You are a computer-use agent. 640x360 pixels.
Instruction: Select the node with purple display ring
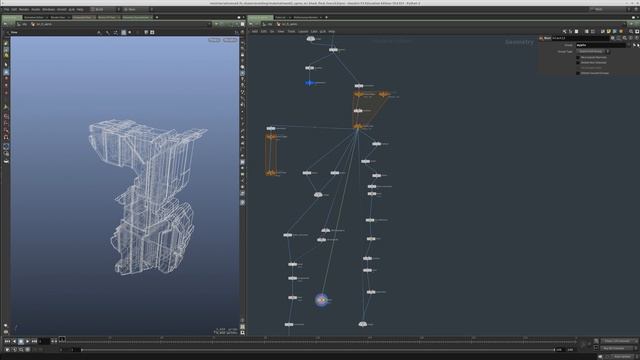322,300
